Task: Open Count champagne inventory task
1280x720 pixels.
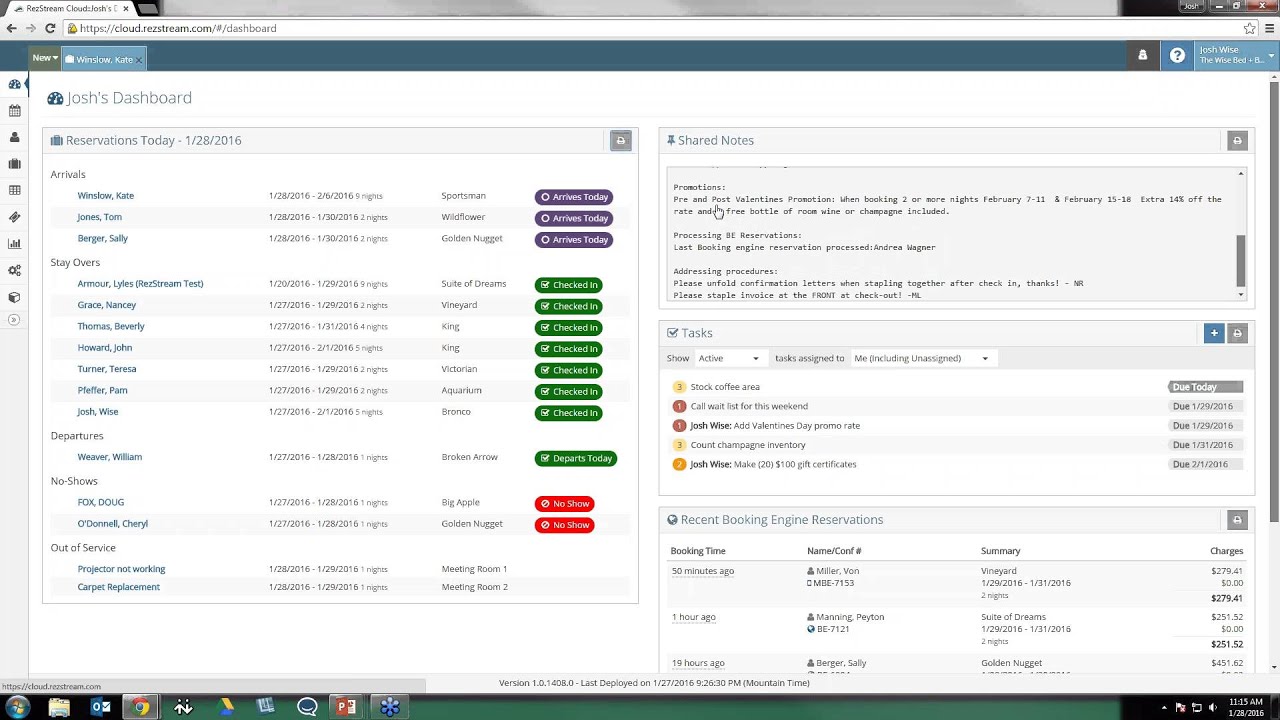Action: pos(747,445)
